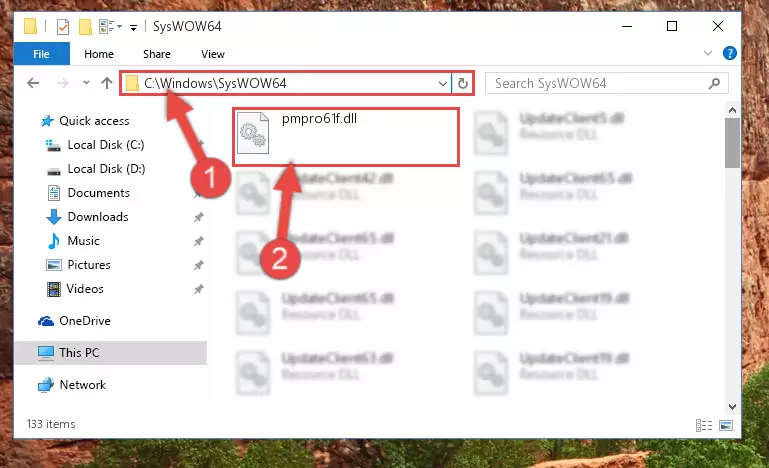Click the Quick access star icon
769x468 pixels.
47,121
